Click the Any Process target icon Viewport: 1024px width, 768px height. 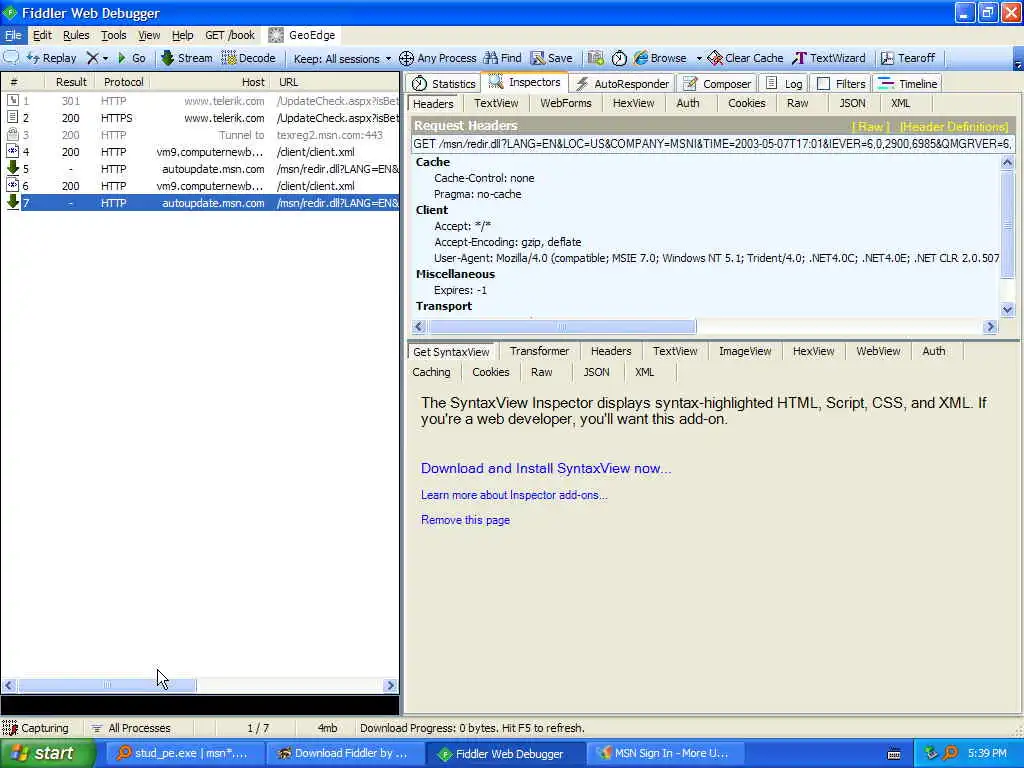coord(406,58)
